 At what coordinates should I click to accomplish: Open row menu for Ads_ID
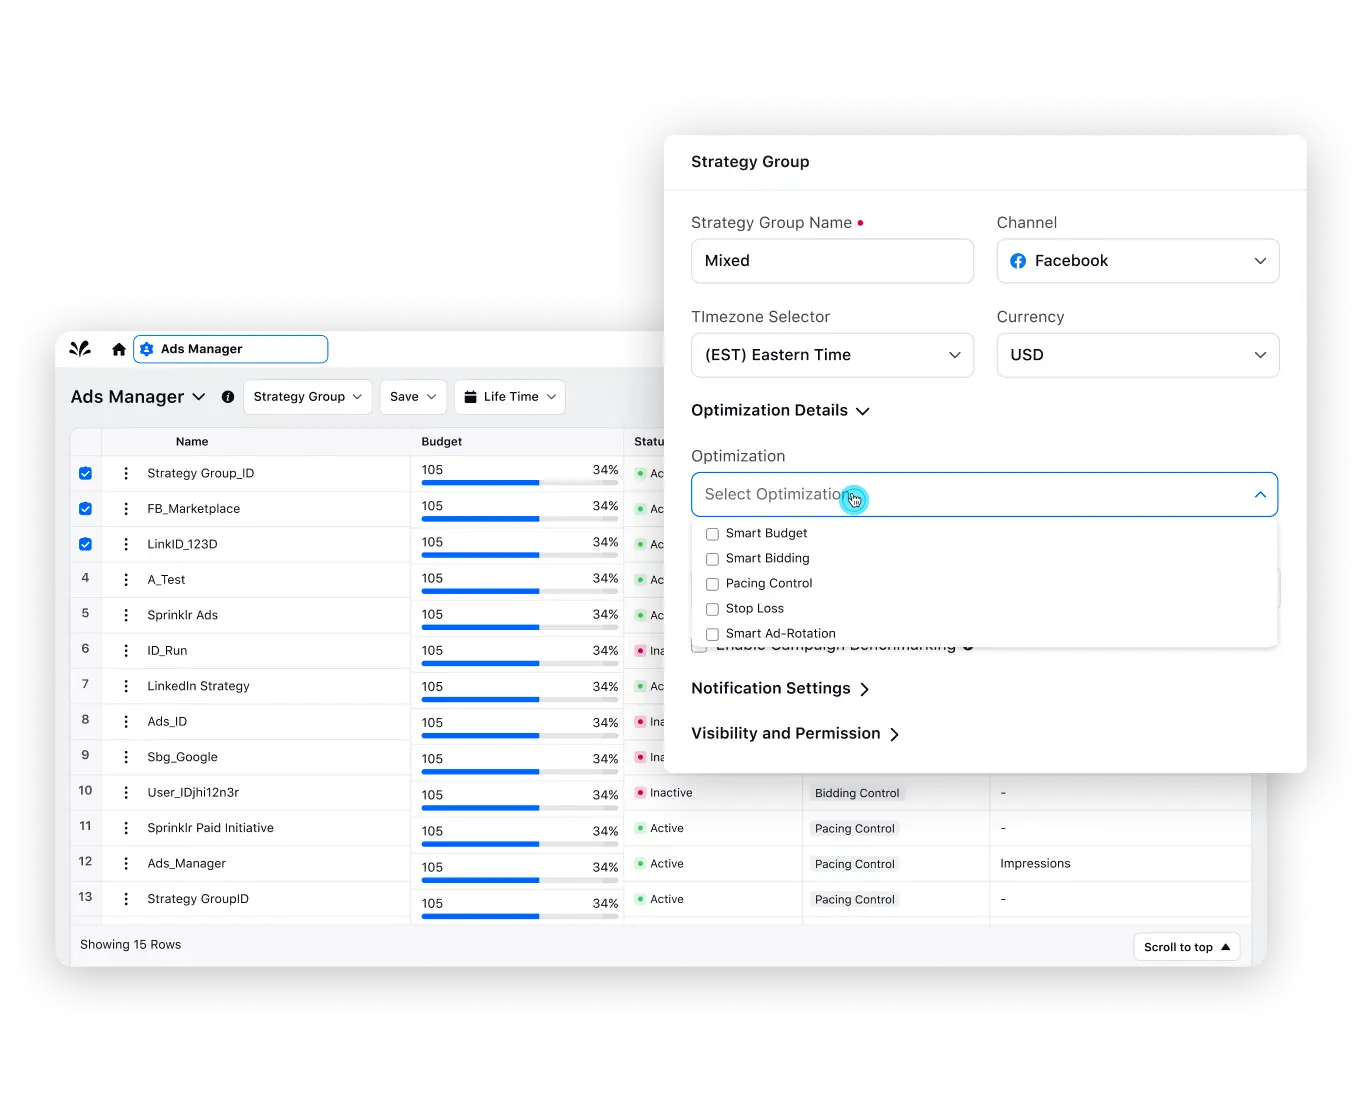click(126, 722)
